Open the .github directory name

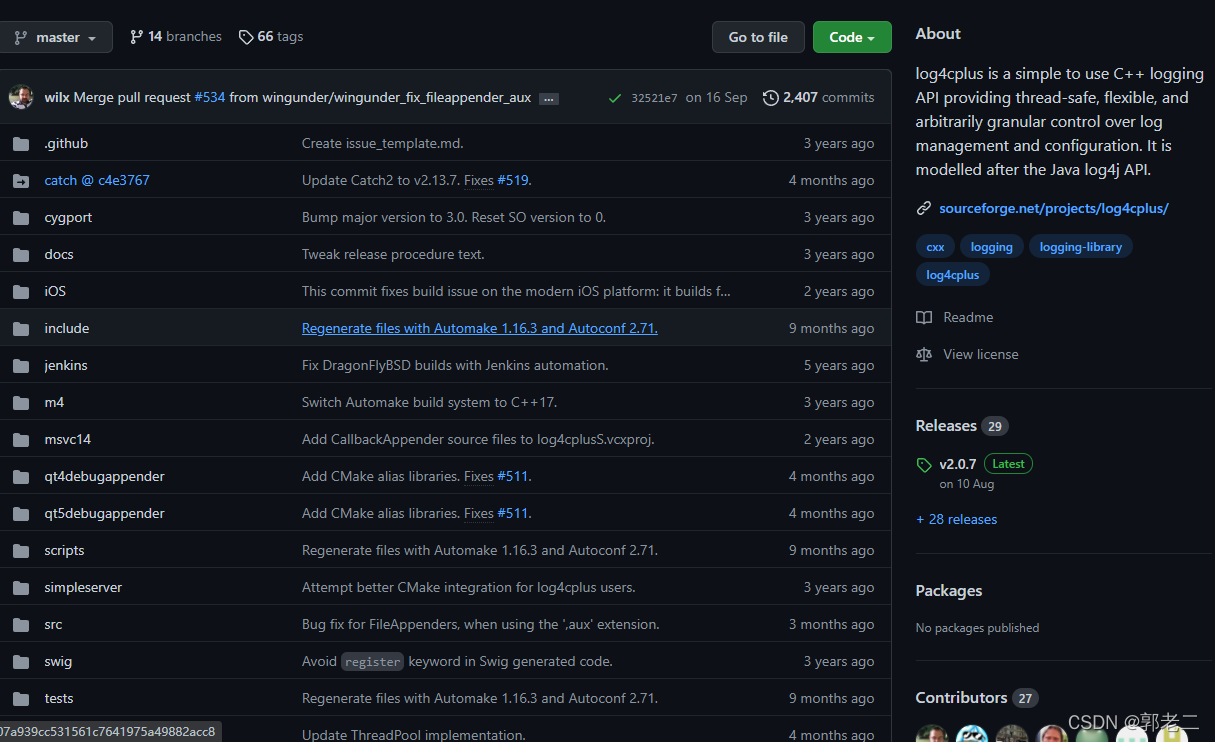pyautogui.click(x=66, y=144)
